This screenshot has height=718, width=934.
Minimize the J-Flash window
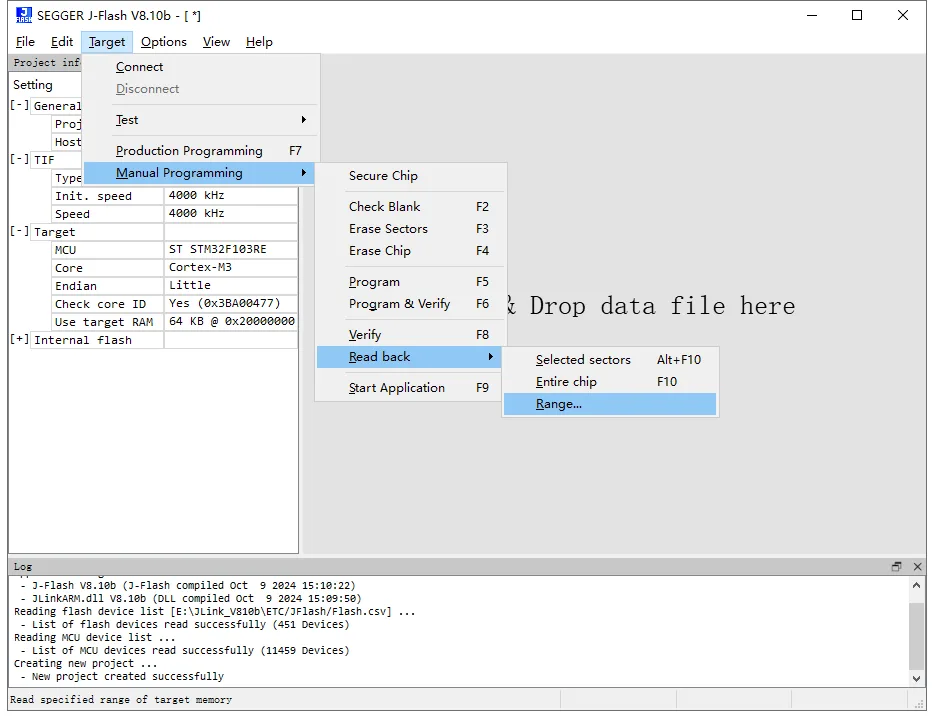(812, 15)
